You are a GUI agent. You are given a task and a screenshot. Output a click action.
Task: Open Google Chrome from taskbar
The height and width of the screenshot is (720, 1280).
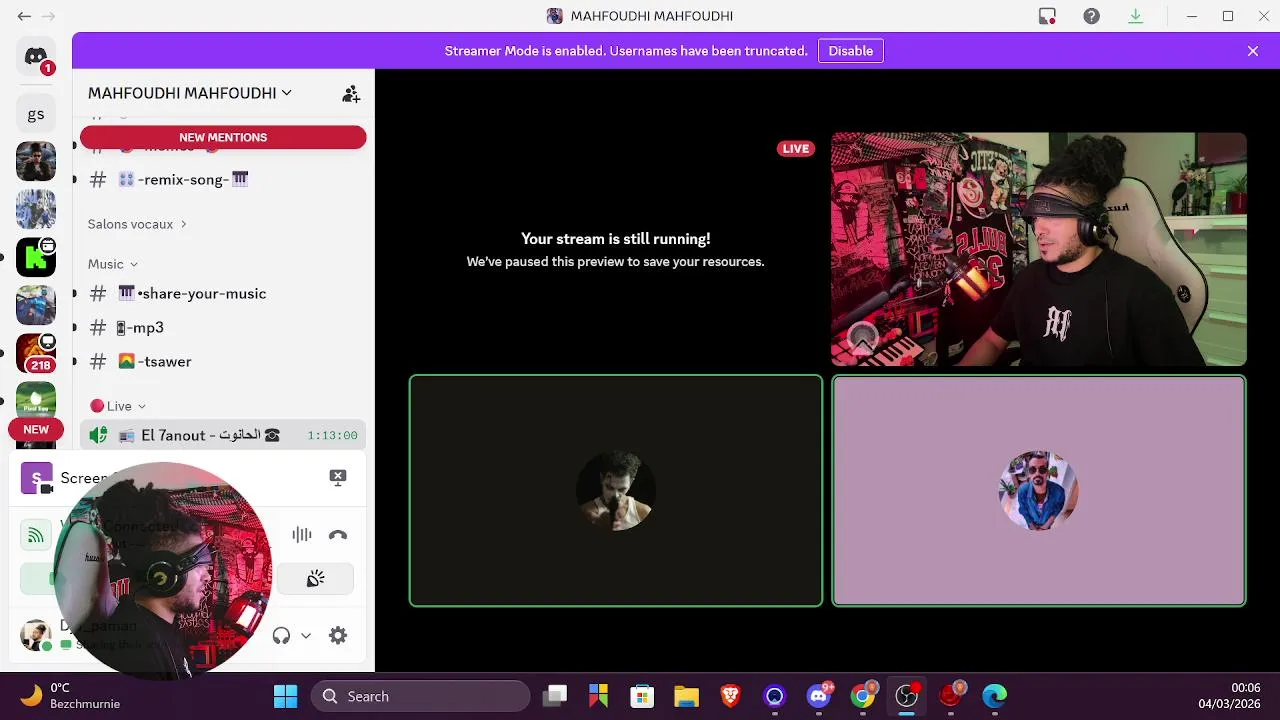coord(863,696)
